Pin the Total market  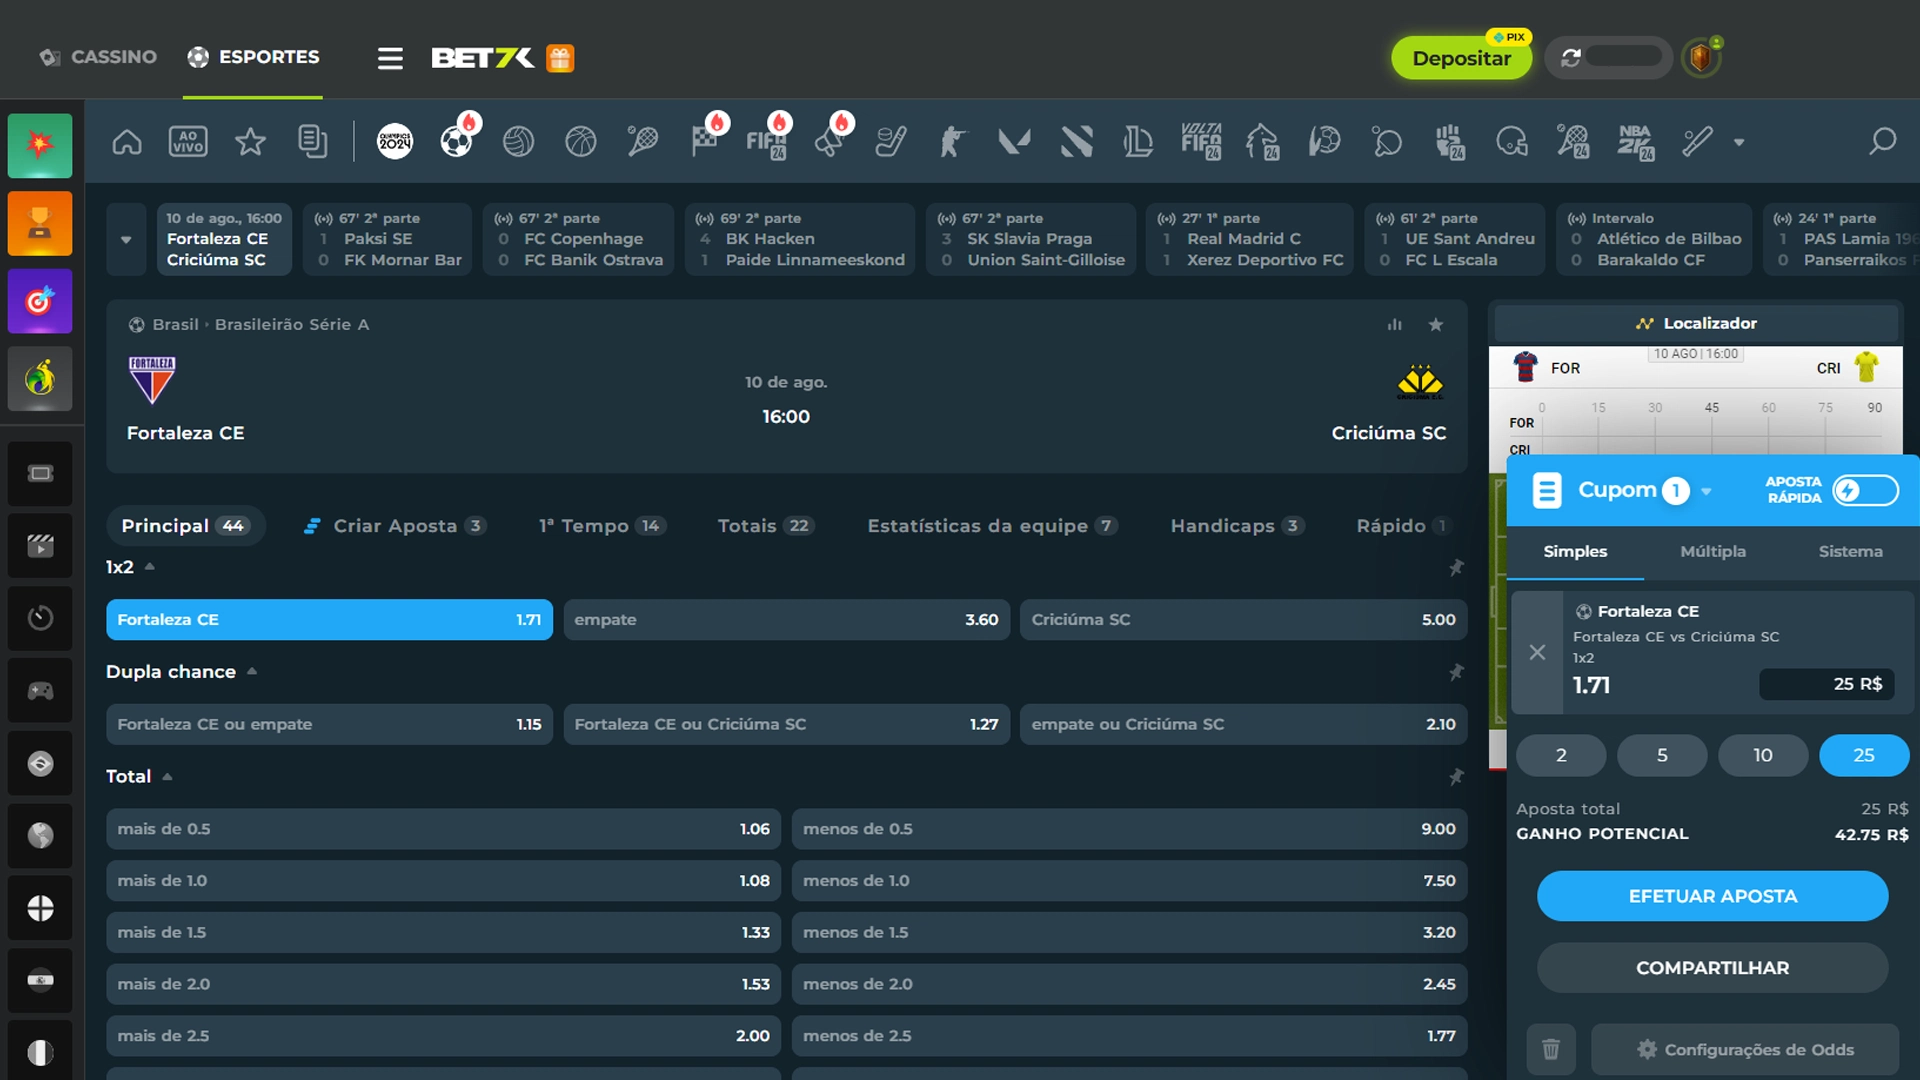[x=1456, y=776]
